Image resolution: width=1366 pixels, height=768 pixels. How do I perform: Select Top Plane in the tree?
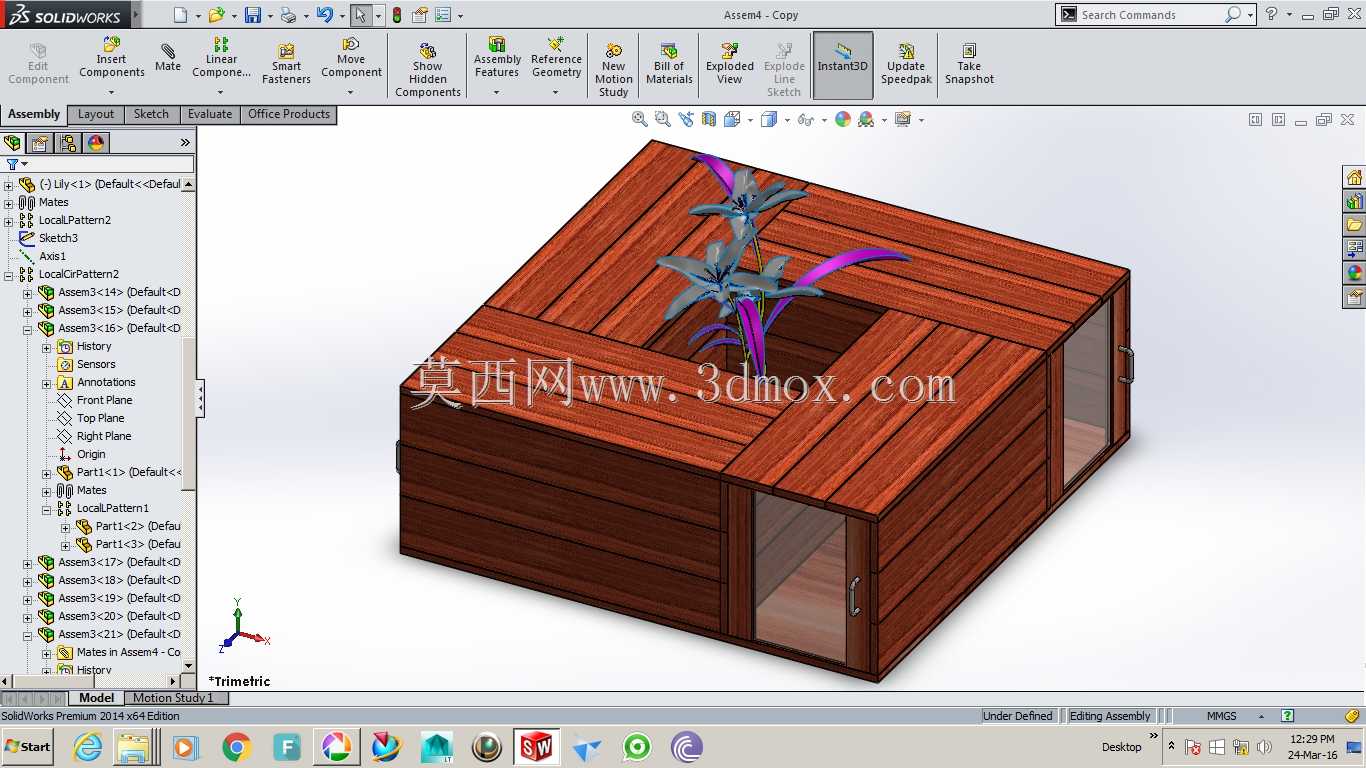click(100, 418)
